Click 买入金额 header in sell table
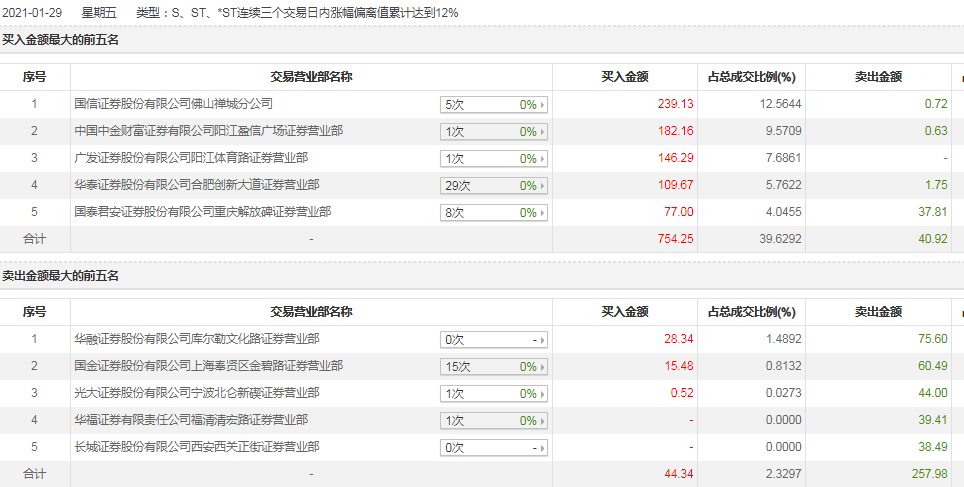 point(625,312)
